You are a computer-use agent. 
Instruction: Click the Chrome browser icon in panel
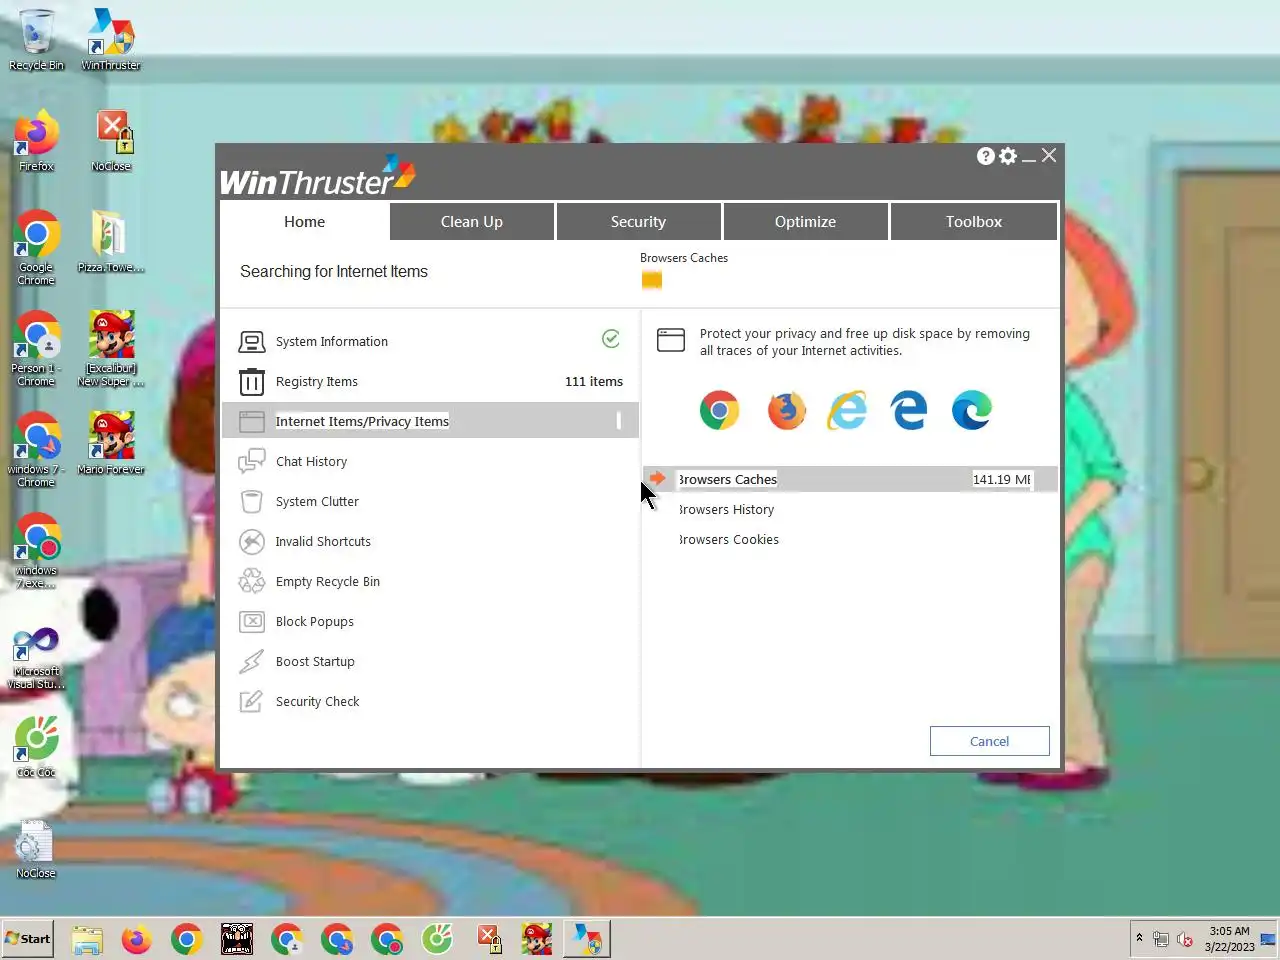pyautogui.click(x=719, y=410)
